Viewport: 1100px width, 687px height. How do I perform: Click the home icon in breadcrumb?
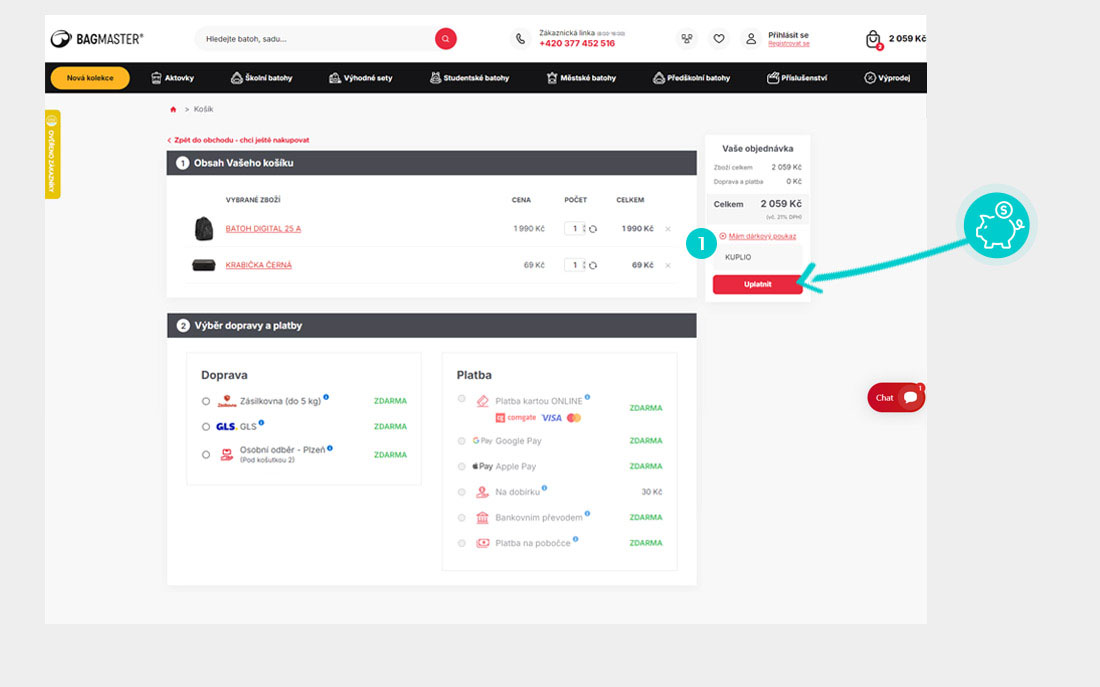coord(173,109)
